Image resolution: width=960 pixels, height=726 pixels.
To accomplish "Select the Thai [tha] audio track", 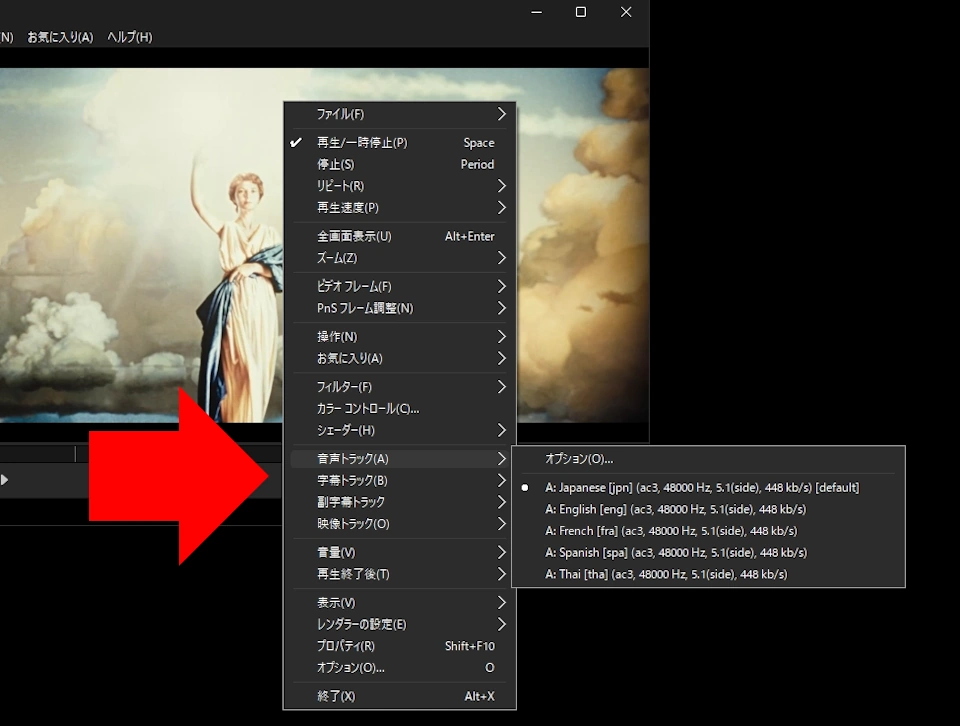I will click(708, 574).
